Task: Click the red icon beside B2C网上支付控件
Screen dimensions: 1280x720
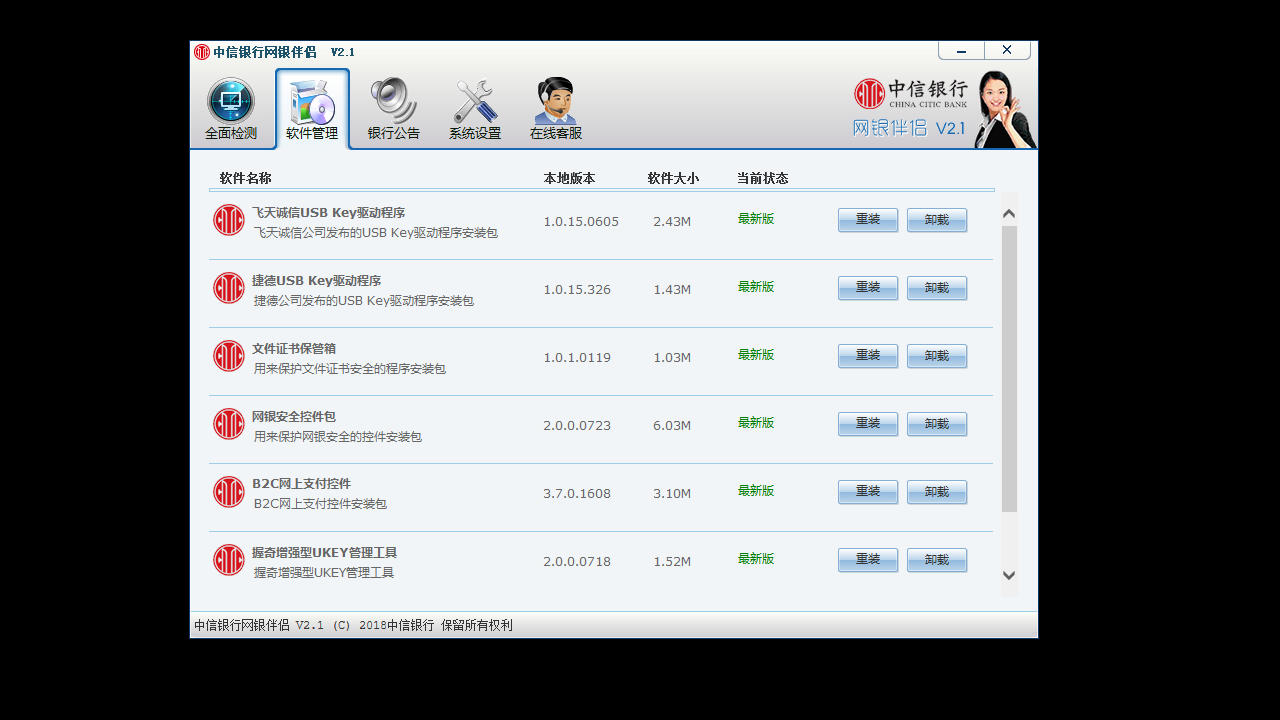Action: click(229, 492)
